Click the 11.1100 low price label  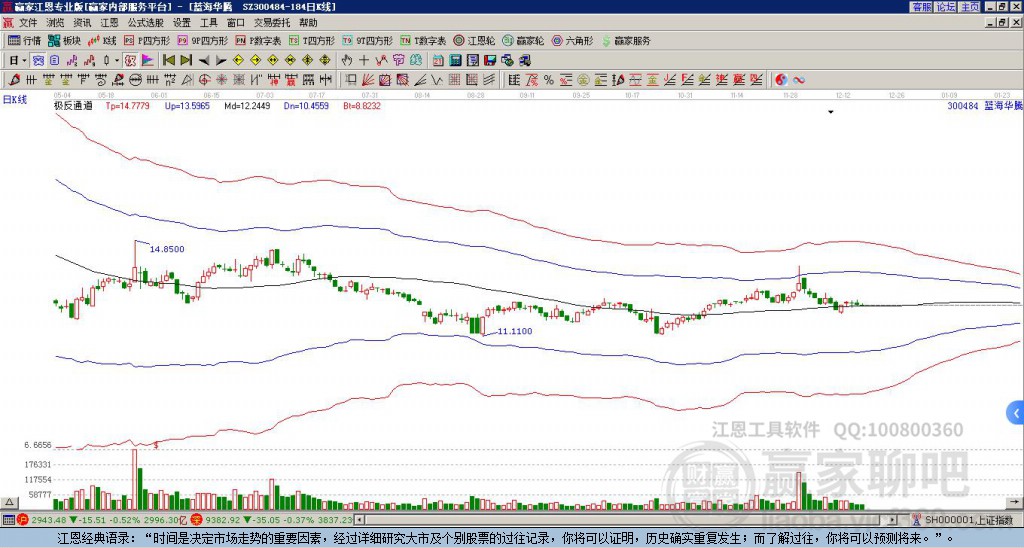pyautogui.click(x=515, y=331)
